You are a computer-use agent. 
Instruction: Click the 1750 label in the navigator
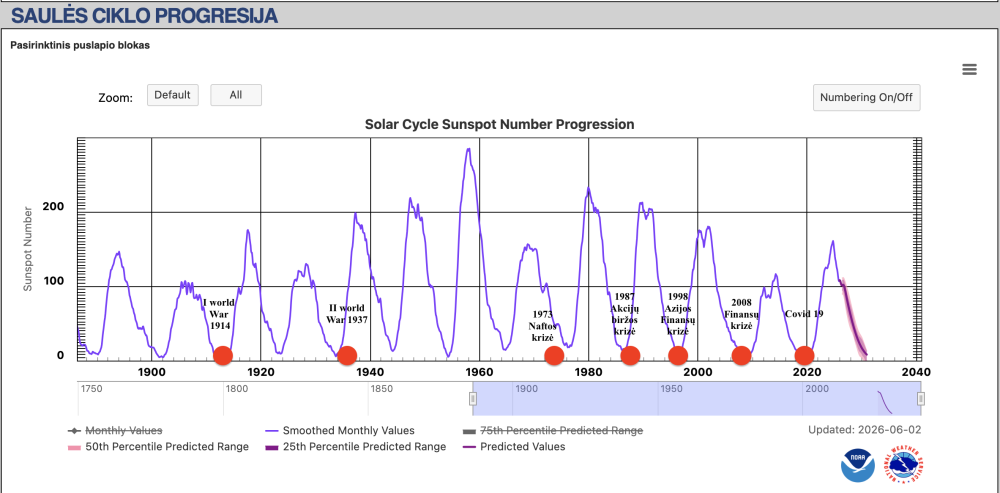click(x=94, y=388)
